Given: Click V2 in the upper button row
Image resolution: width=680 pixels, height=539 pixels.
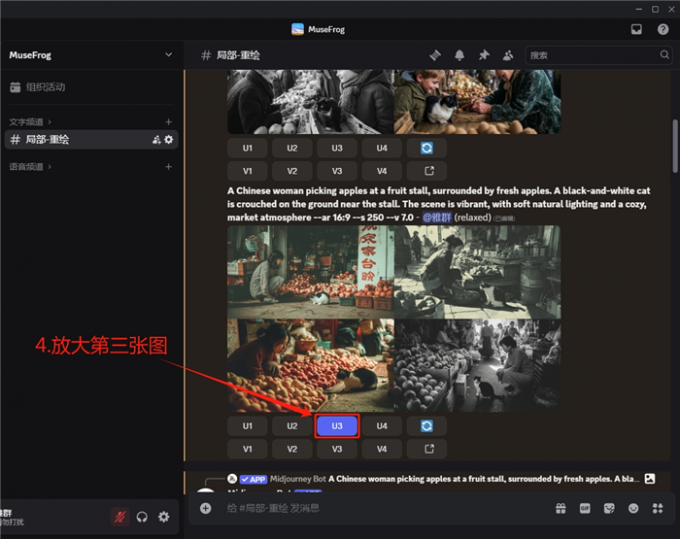Looking at the screenshot, I should 292,171.
